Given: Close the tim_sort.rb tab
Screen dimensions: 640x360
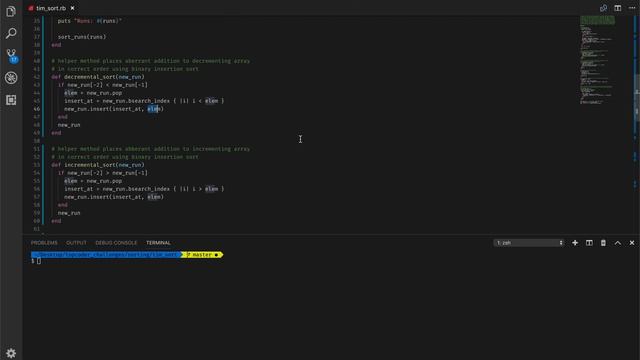Looking at the screenshot, I should click(72, 8).
